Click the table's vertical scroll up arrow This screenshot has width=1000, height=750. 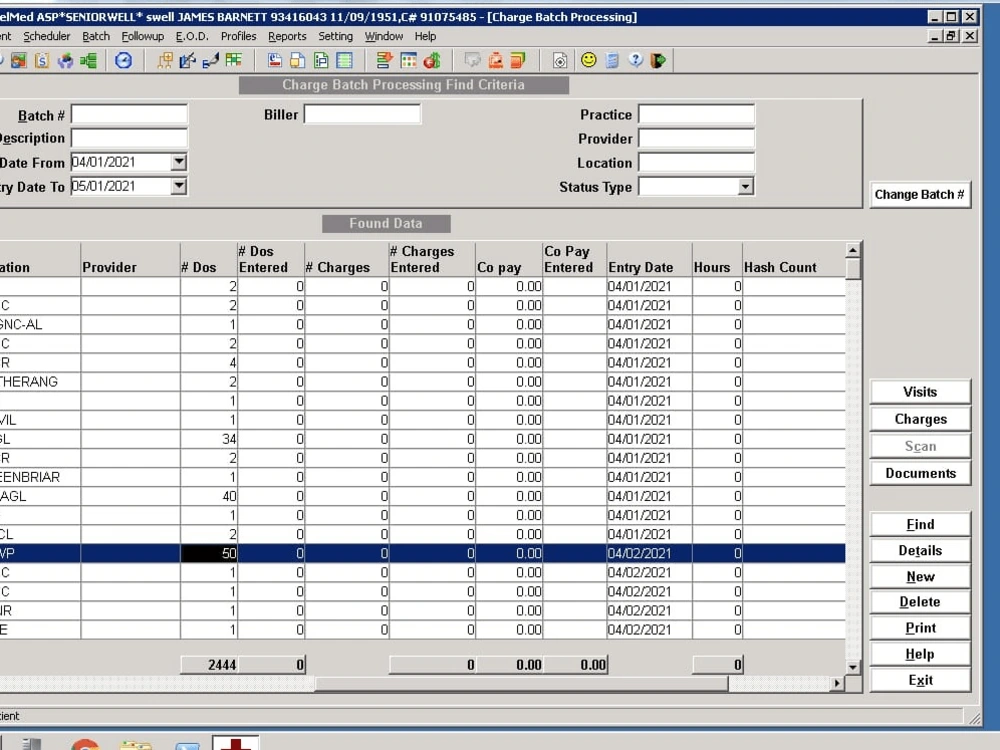pos(853,250)
